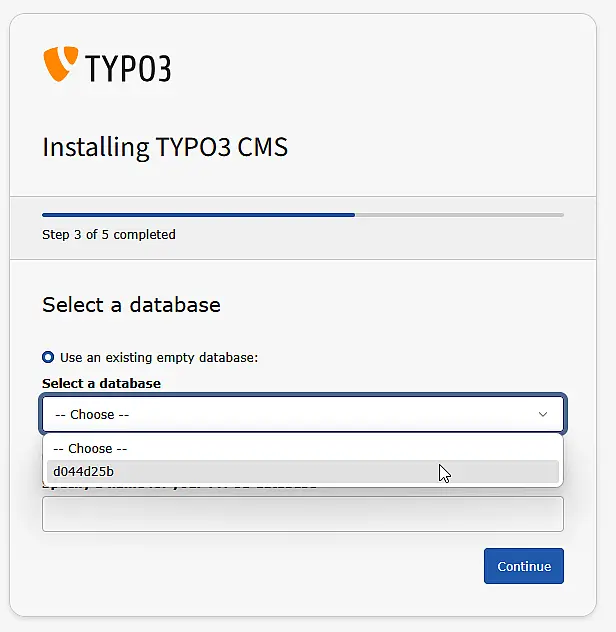Screen dimensions: 616x632
Task: Click the large 'Select a database' section heading
Action: coord(131,304)
